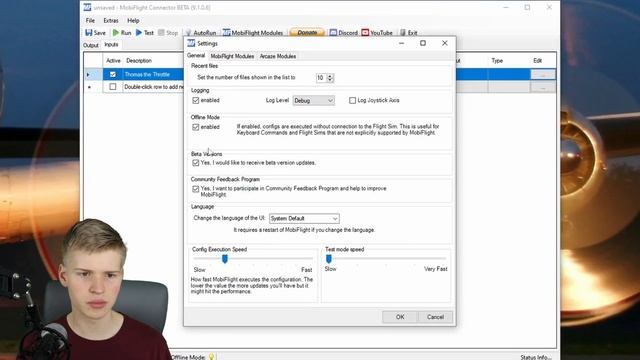Uncheck Active for Thomas the Throttle row
The image size is (640, 360).
pos(113,74)
